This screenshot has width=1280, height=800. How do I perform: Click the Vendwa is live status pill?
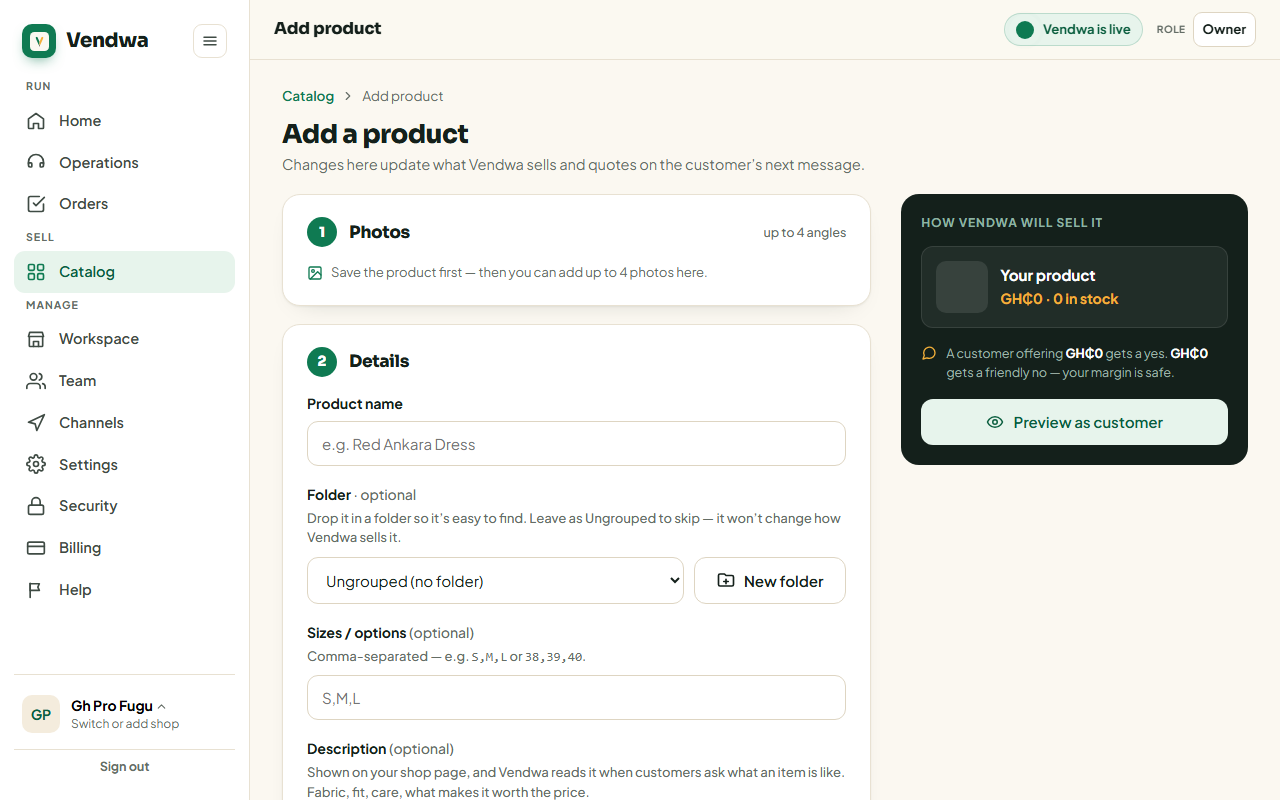point(1073,30)
